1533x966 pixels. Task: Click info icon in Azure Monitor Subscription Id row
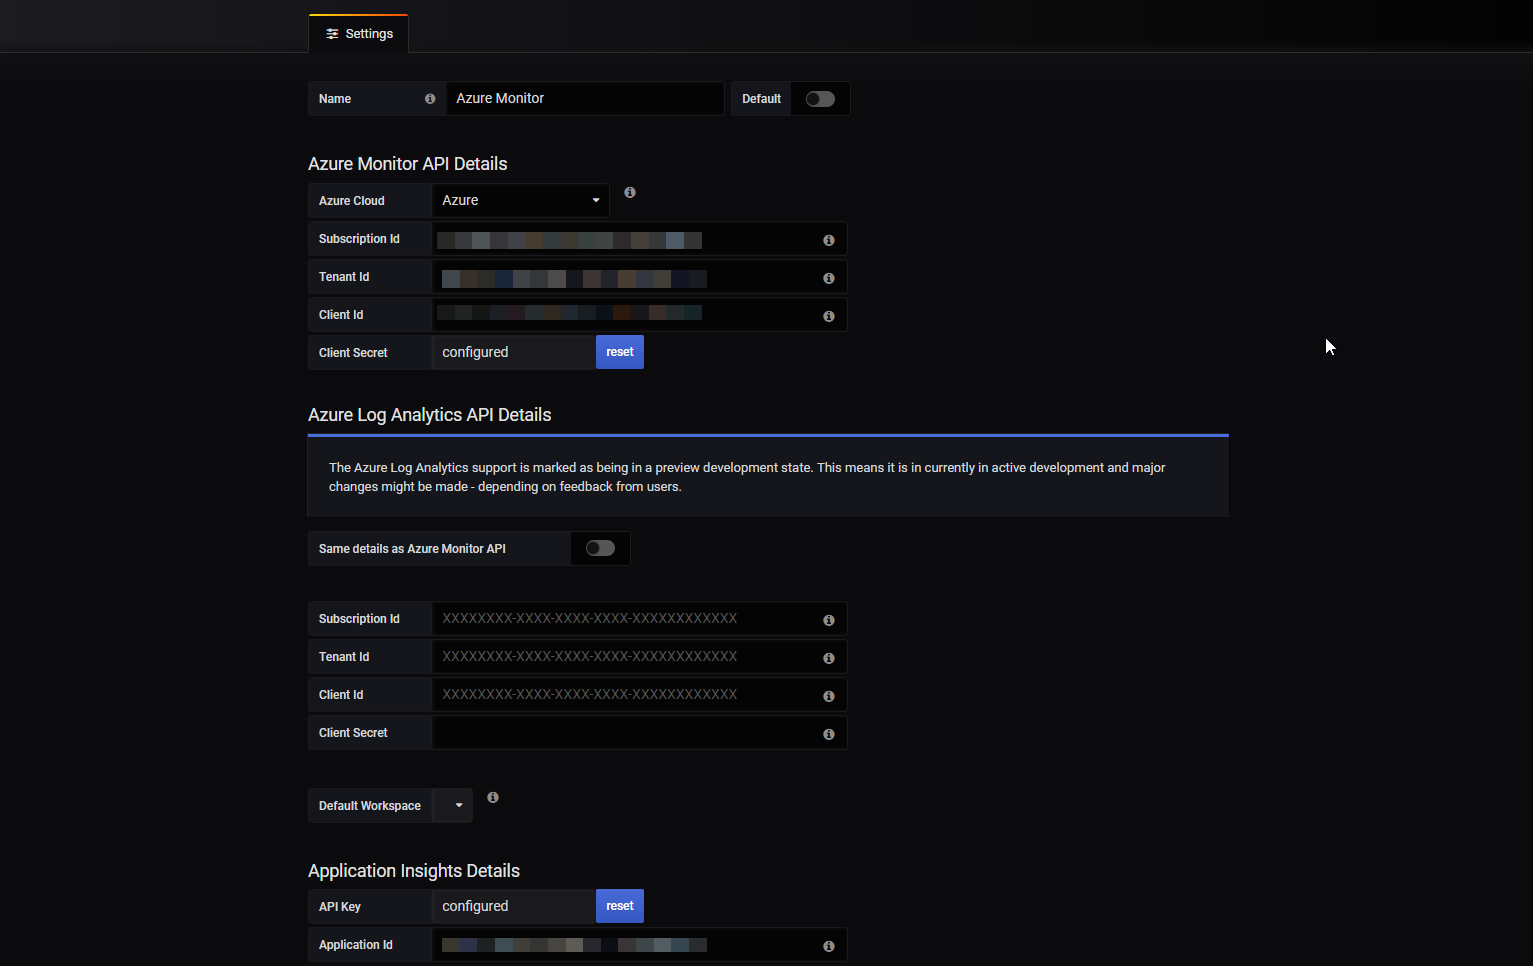point(829,240)
